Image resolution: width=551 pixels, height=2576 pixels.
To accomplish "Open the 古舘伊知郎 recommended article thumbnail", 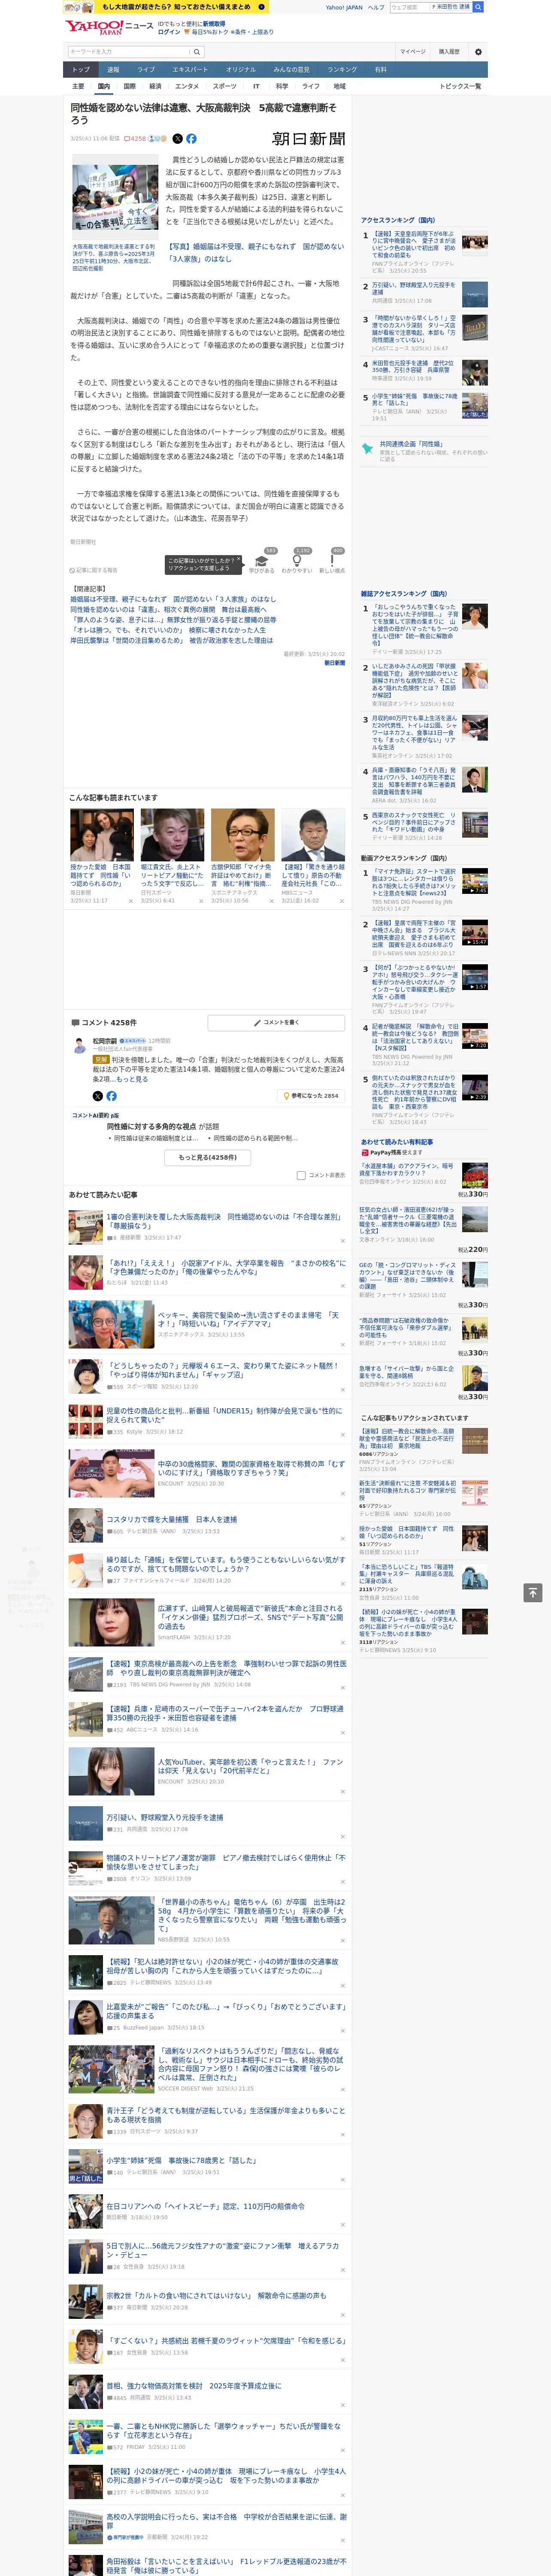I will [242, 835].
